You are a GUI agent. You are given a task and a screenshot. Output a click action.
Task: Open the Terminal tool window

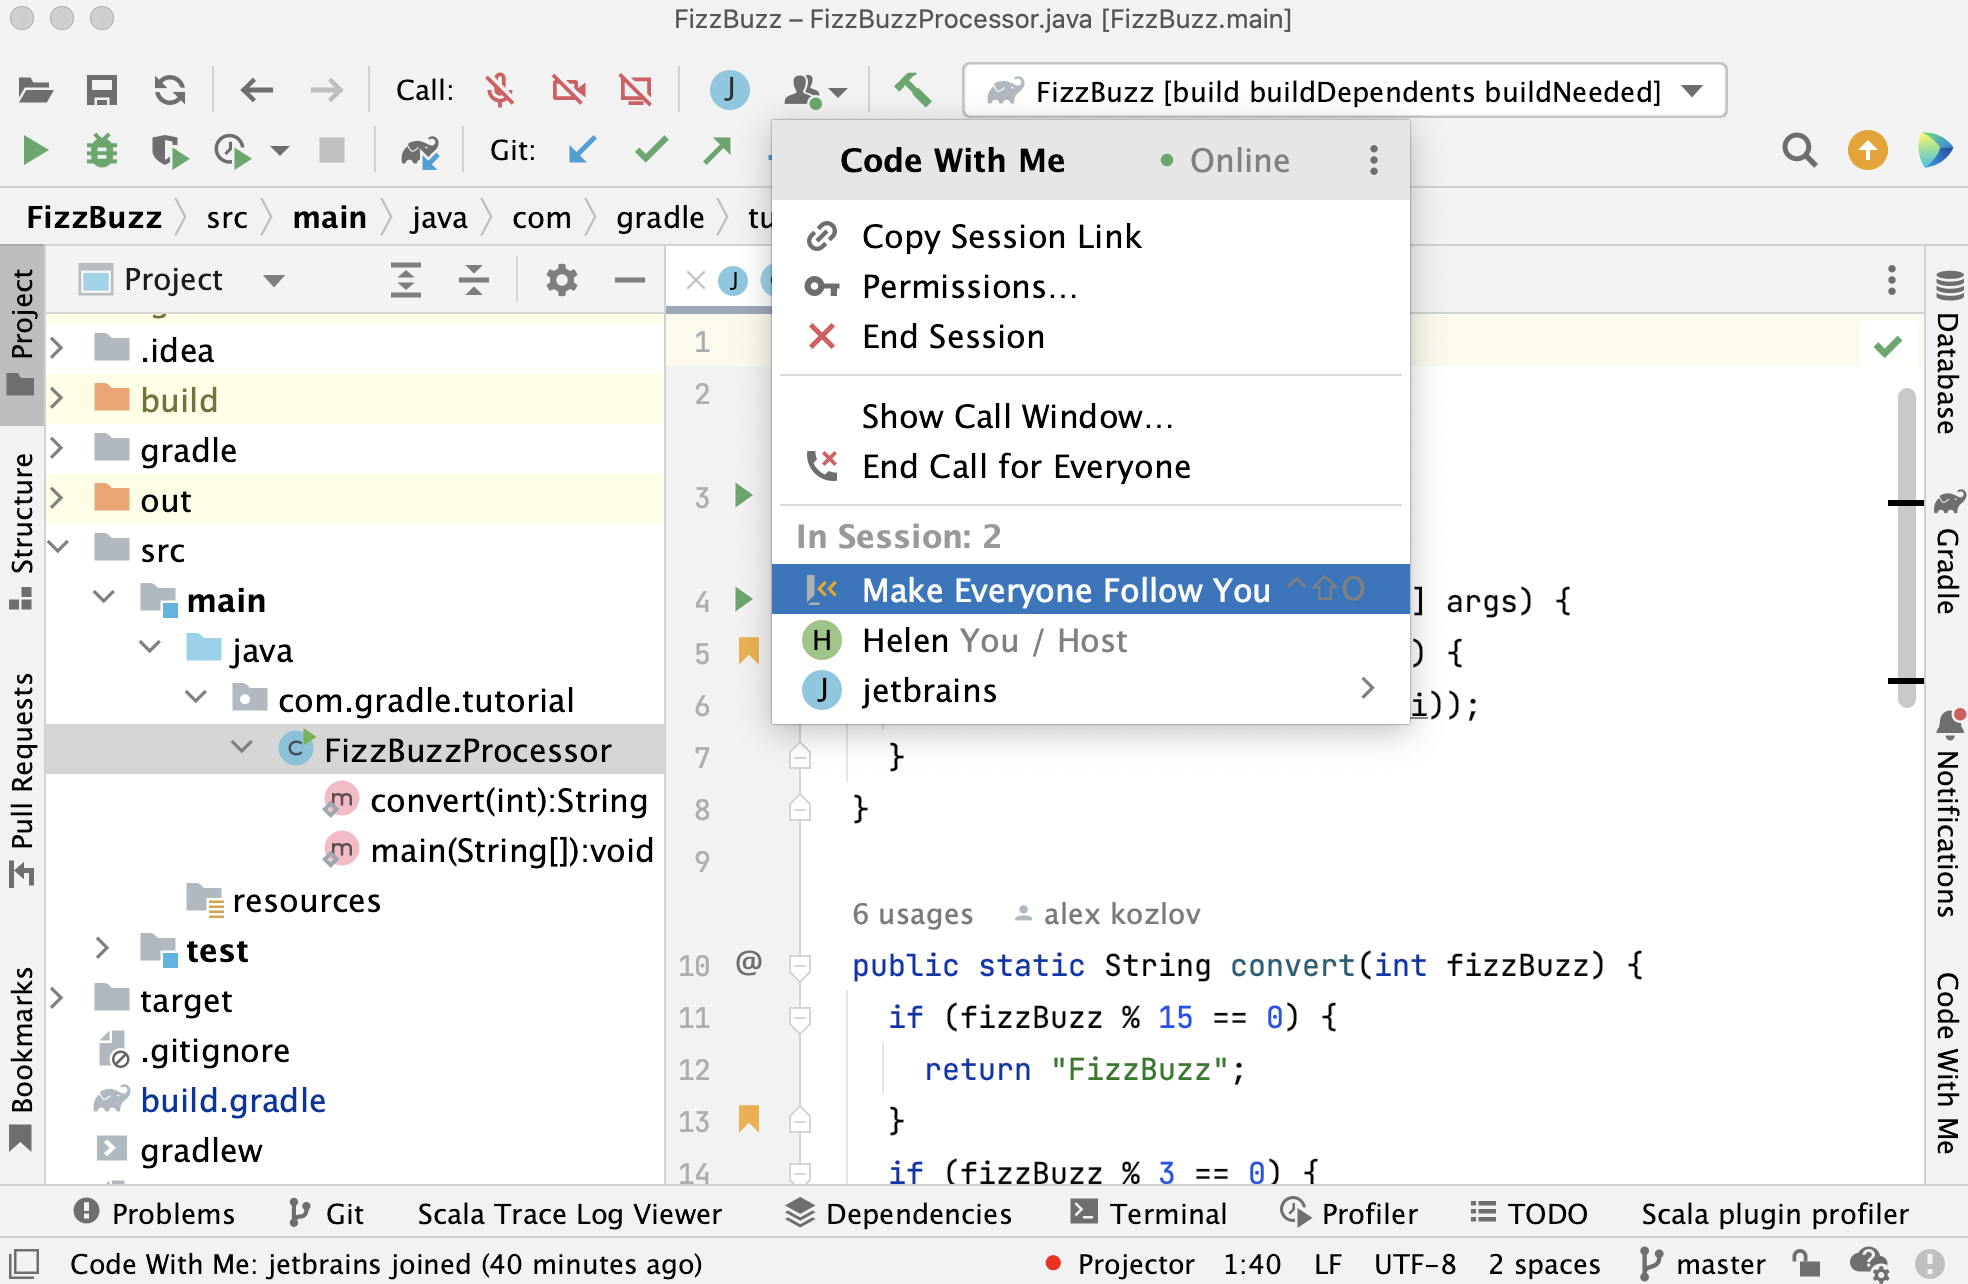click(1148, 1214)
